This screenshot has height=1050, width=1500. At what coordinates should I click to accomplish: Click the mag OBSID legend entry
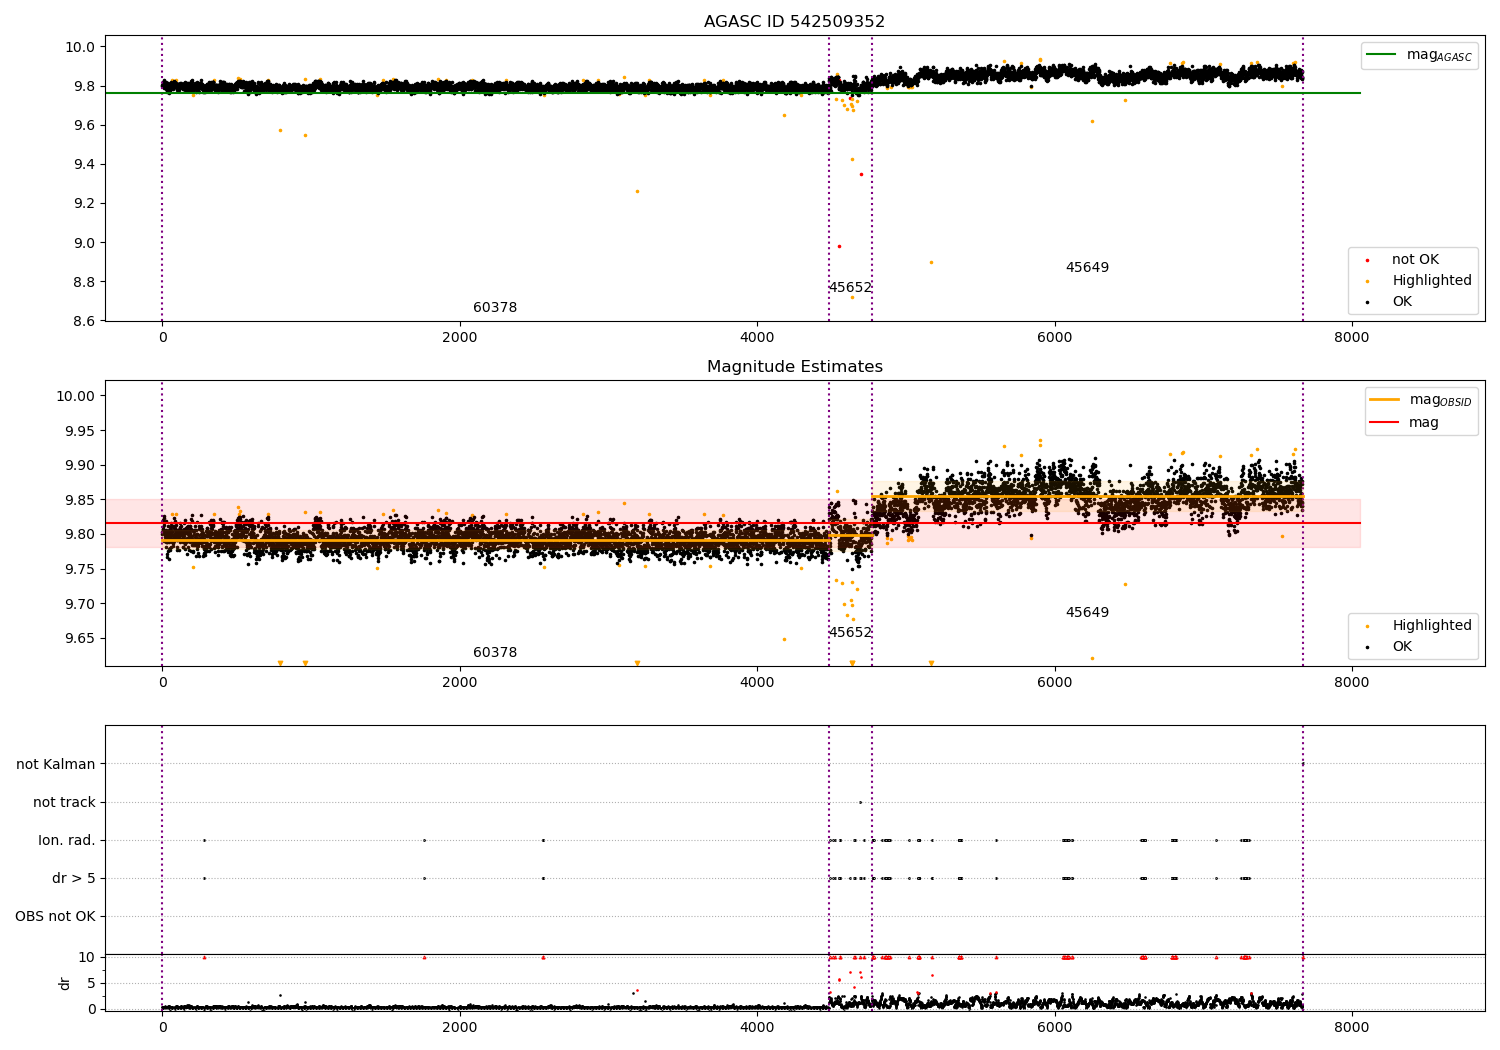tap(1421, 400)
